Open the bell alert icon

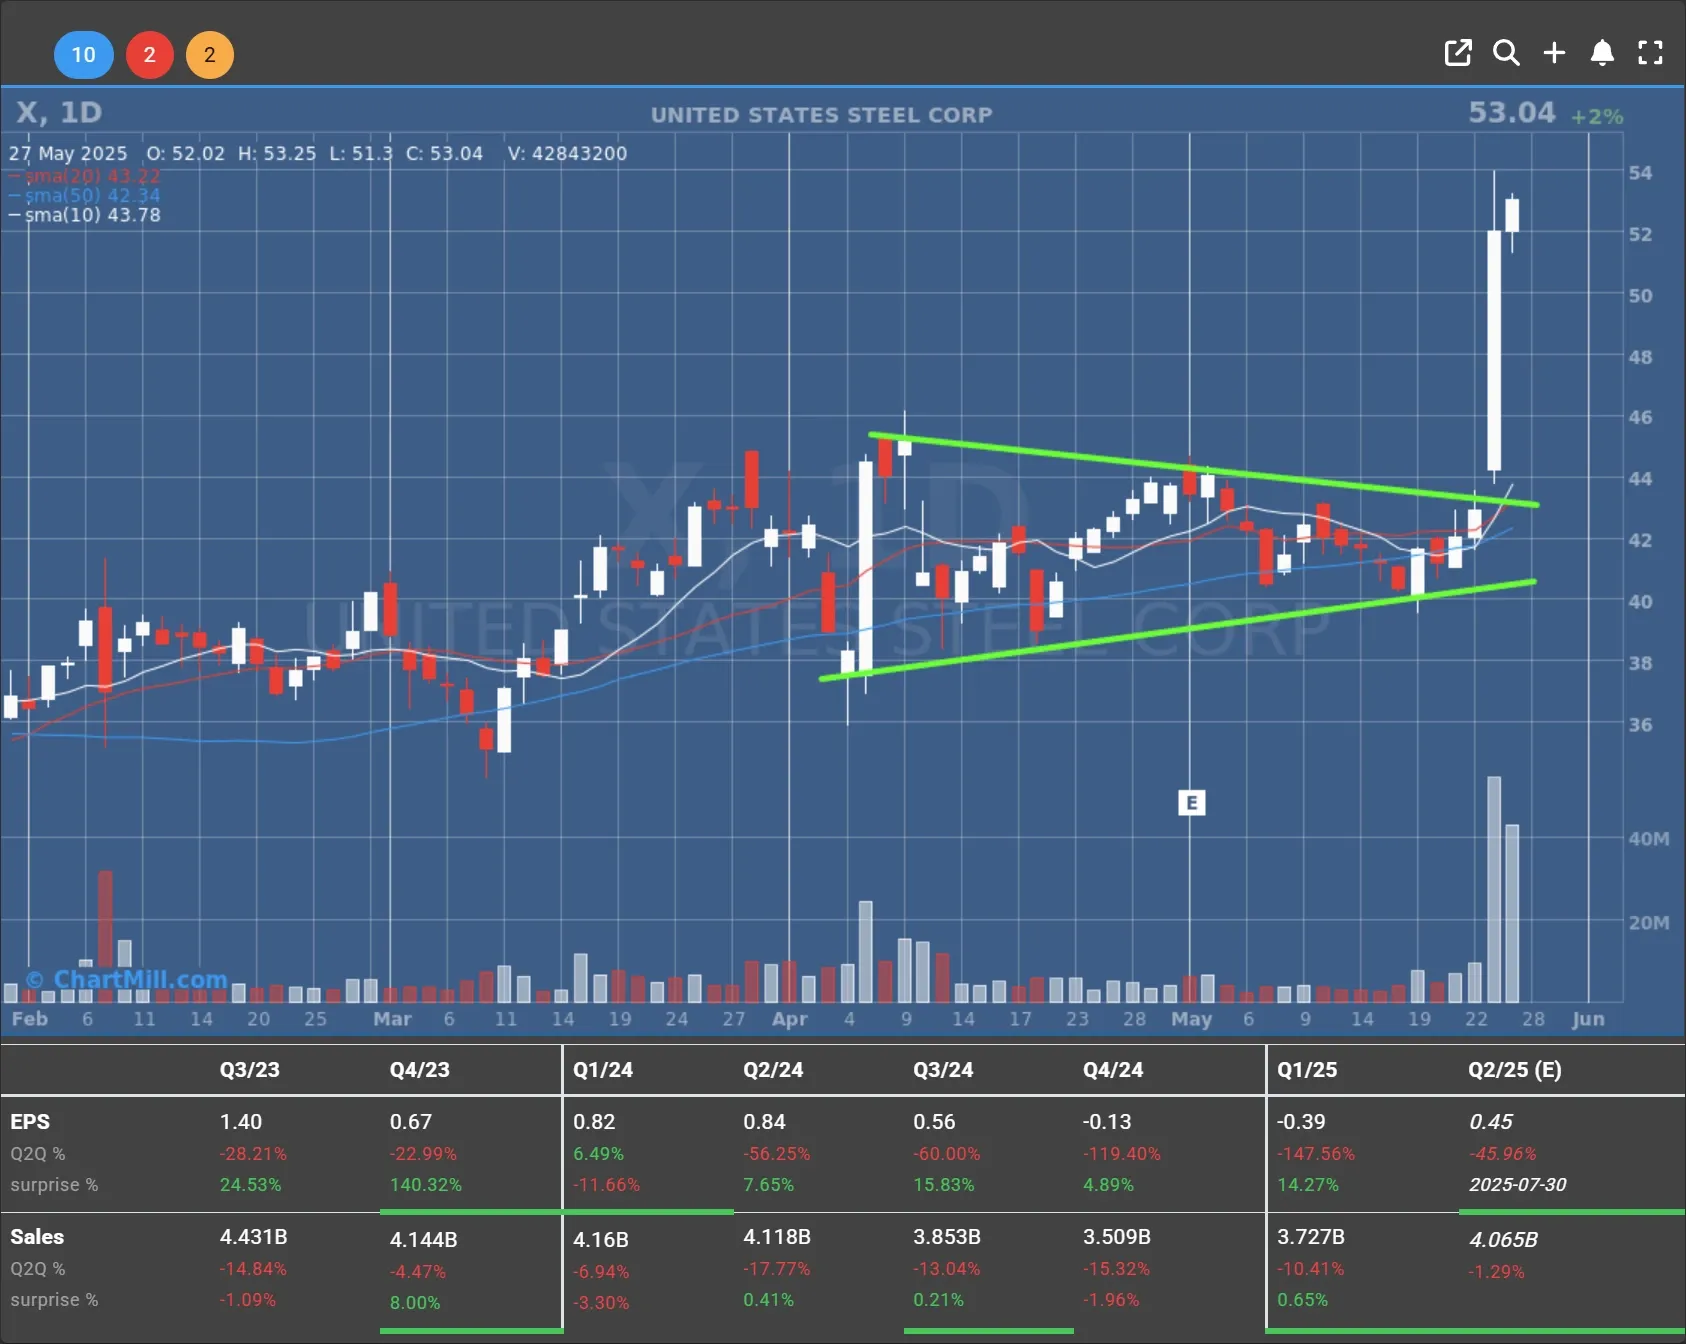coord(1602,53)
